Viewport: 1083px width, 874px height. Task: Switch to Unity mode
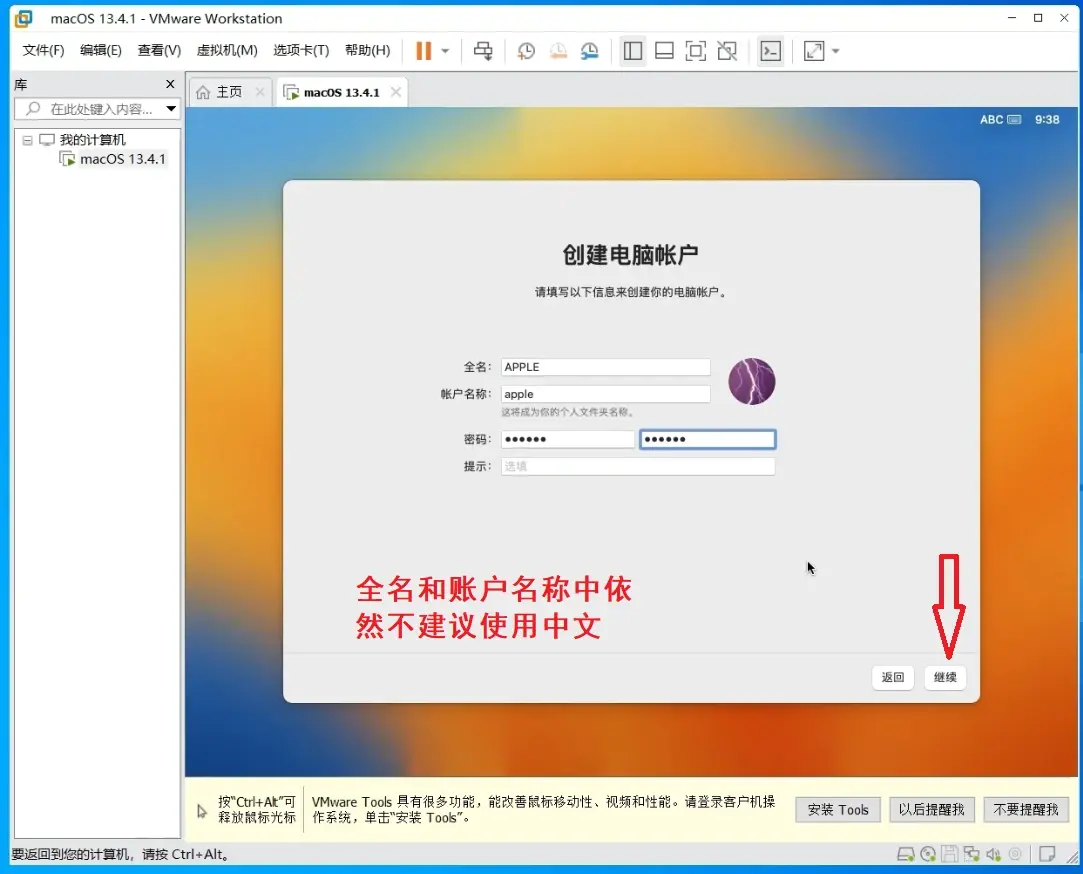click(727, 50)
